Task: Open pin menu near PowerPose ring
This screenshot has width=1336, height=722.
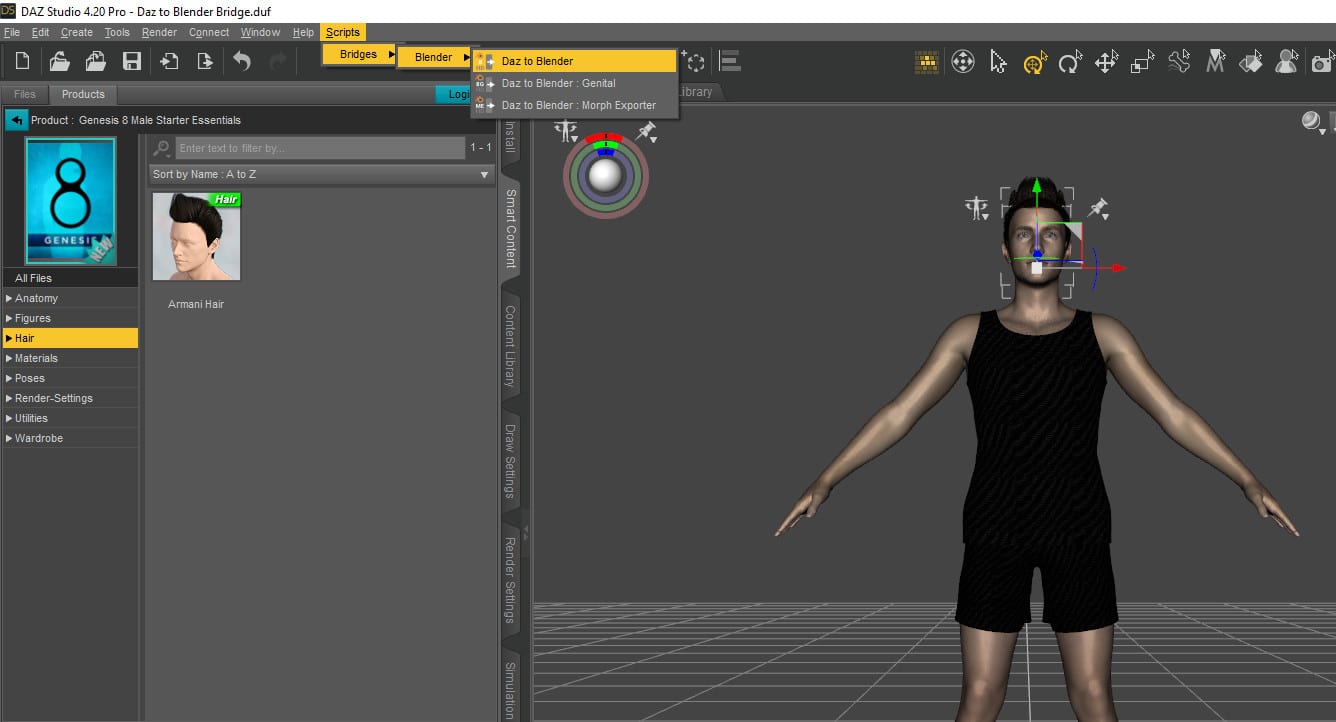Action: tap(646, 131)
